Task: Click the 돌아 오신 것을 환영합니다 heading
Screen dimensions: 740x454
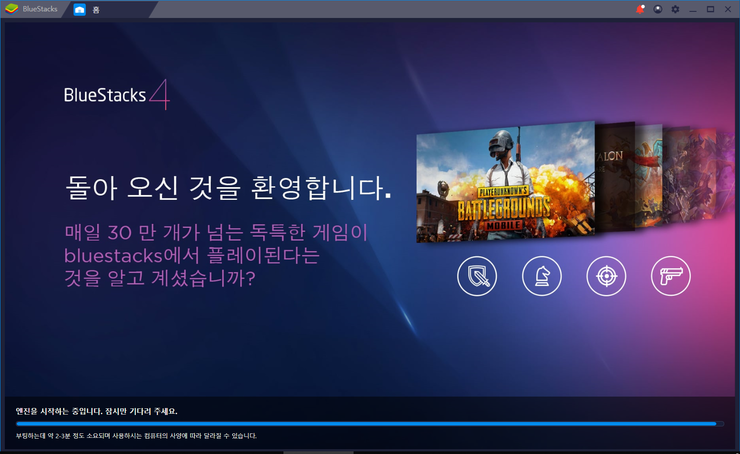Action: (228, 187)
